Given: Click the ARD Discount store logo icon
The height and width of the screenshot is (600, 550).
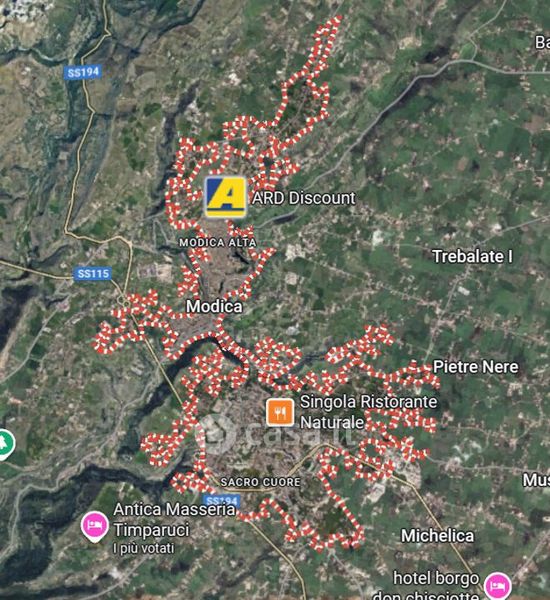Looking at the screenshot, I should point(225,197).
